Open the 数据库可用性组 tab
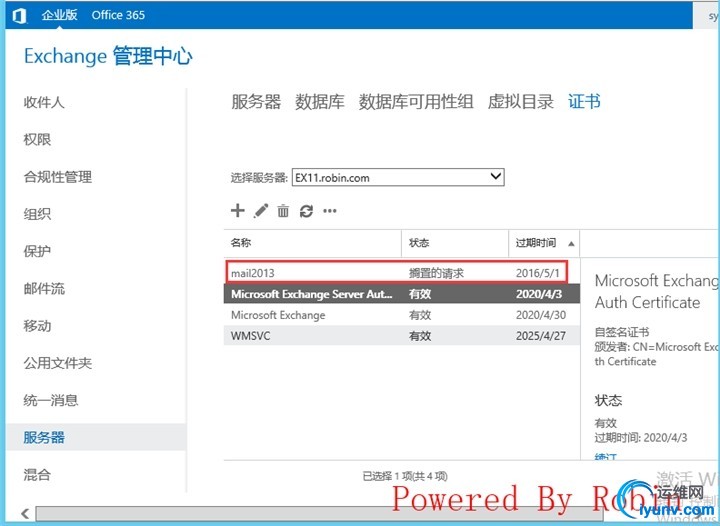Image resolution: width=720 pixels, height=526 pixels. tap(416, 102)
